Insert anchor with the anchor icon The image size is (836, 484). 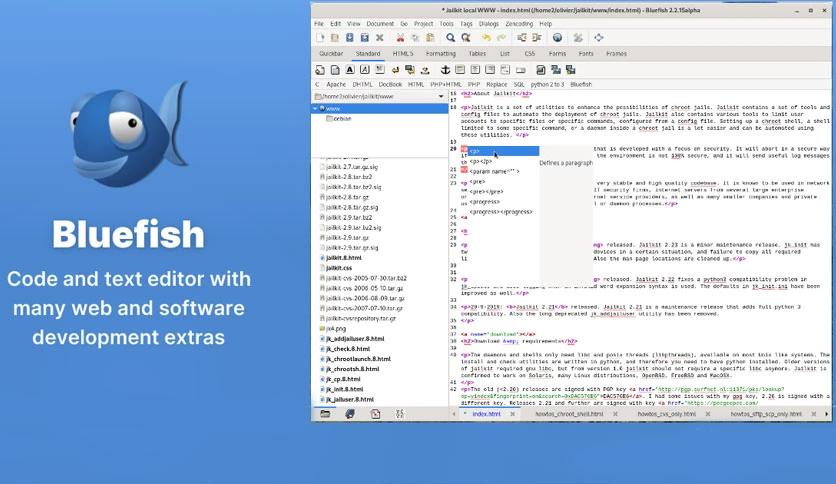click(x=445, y=70)
